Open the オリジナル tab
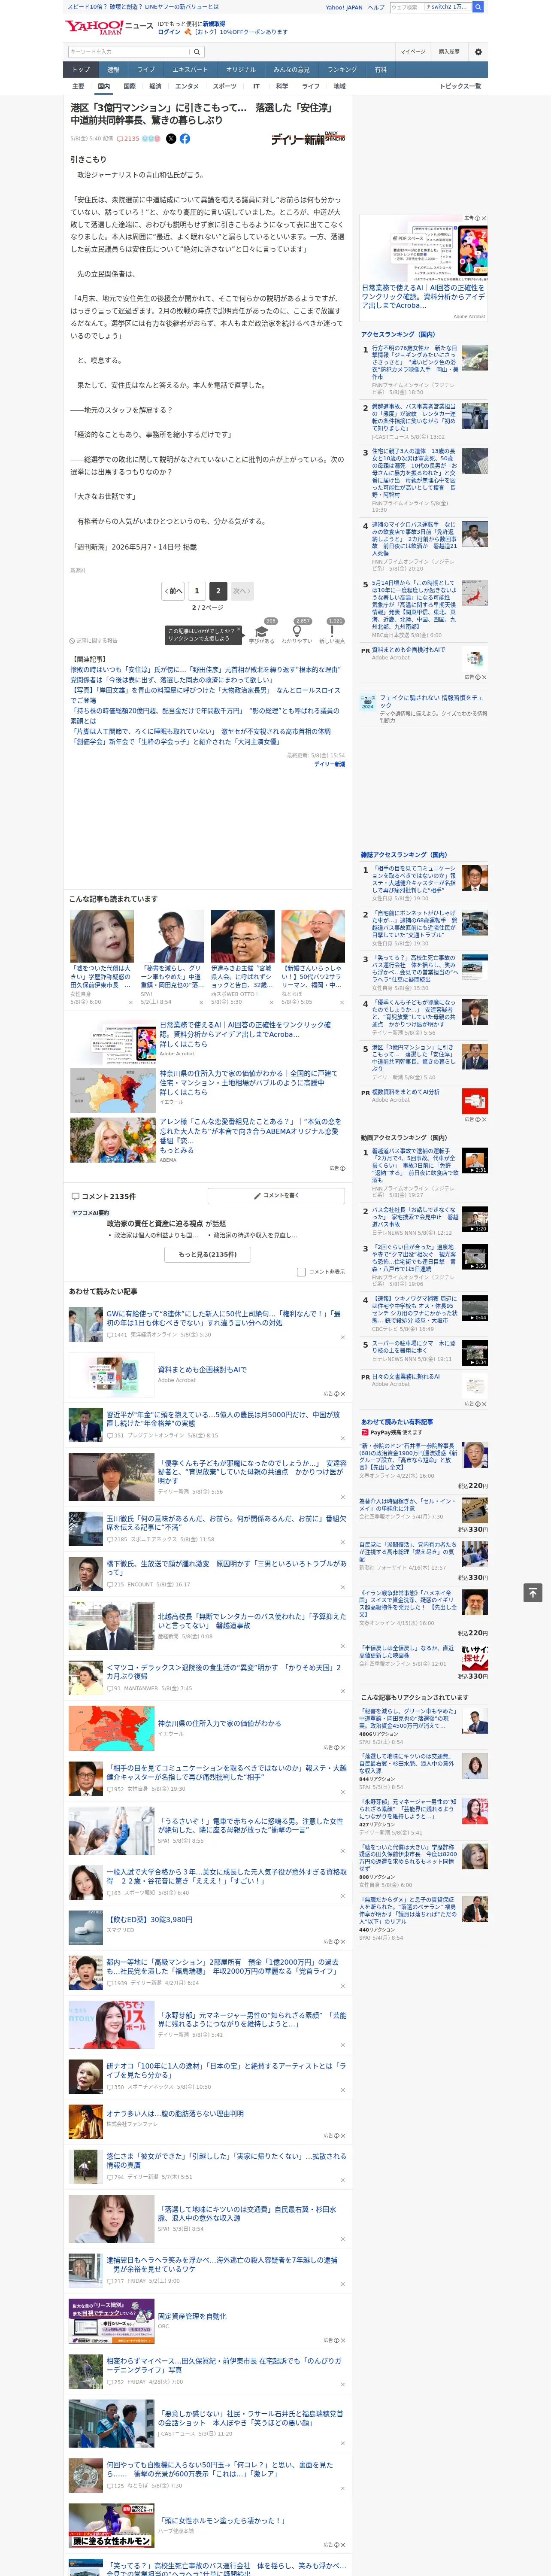Screen dimensions: 551x2576 (x=241, y=70)
